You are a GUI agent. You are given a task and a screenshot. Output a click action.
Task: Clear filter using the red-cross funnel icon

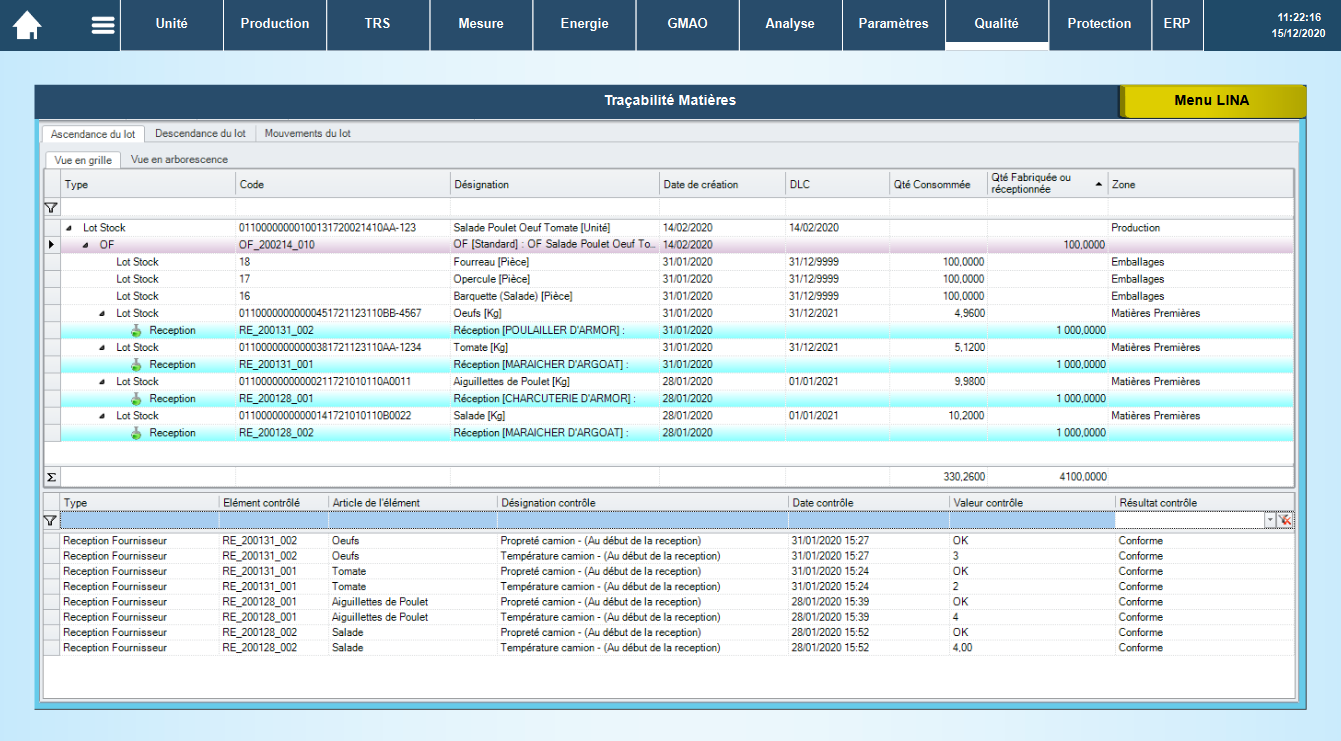pos(1286,520)
